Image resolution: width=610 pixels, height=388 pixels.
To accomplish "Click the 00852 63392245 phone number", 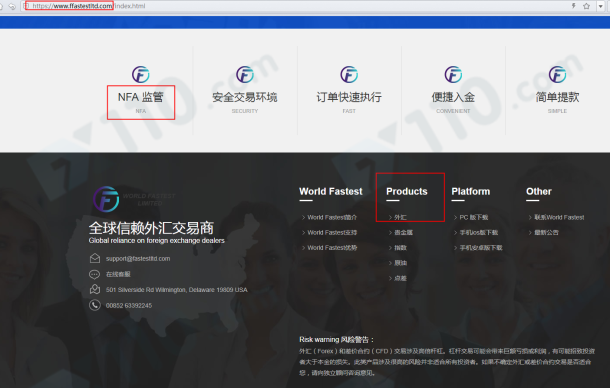I will [129, 305].
